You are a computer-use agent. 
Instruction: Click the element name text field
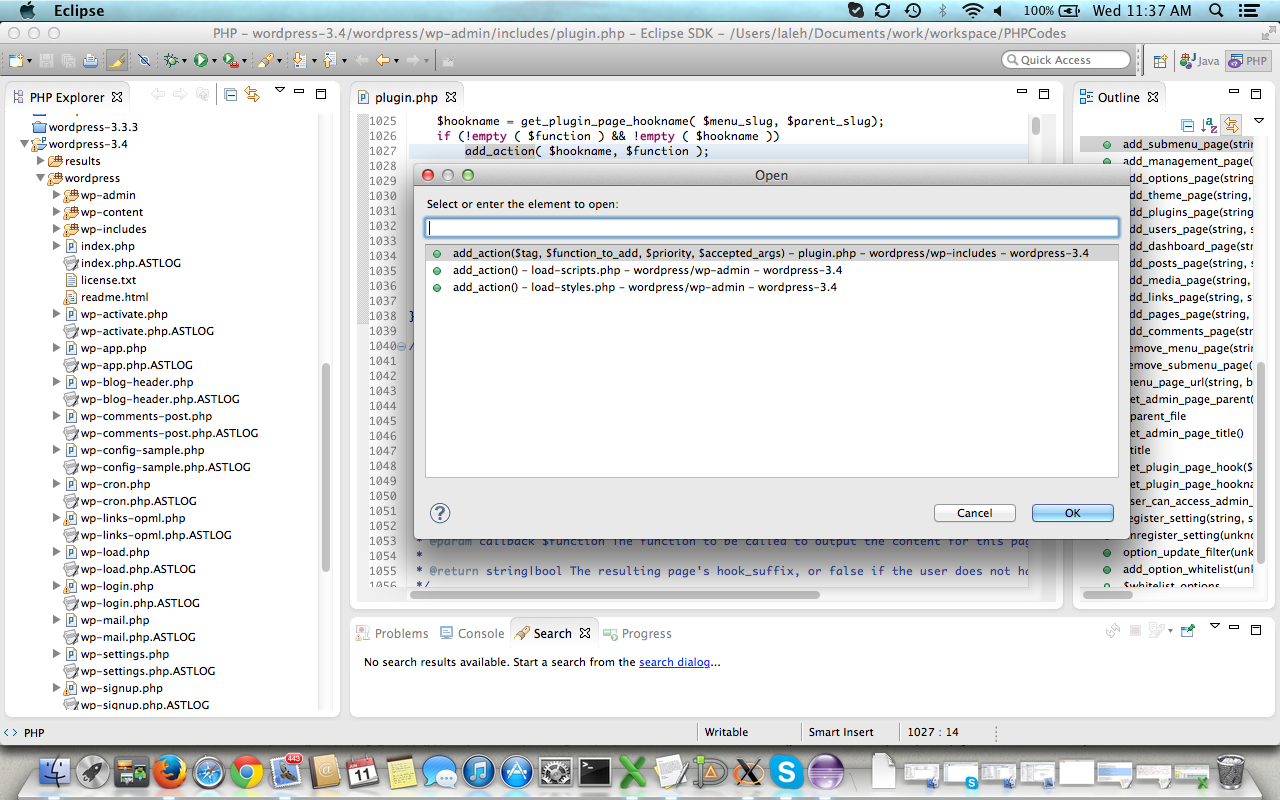tap(771, 228)
